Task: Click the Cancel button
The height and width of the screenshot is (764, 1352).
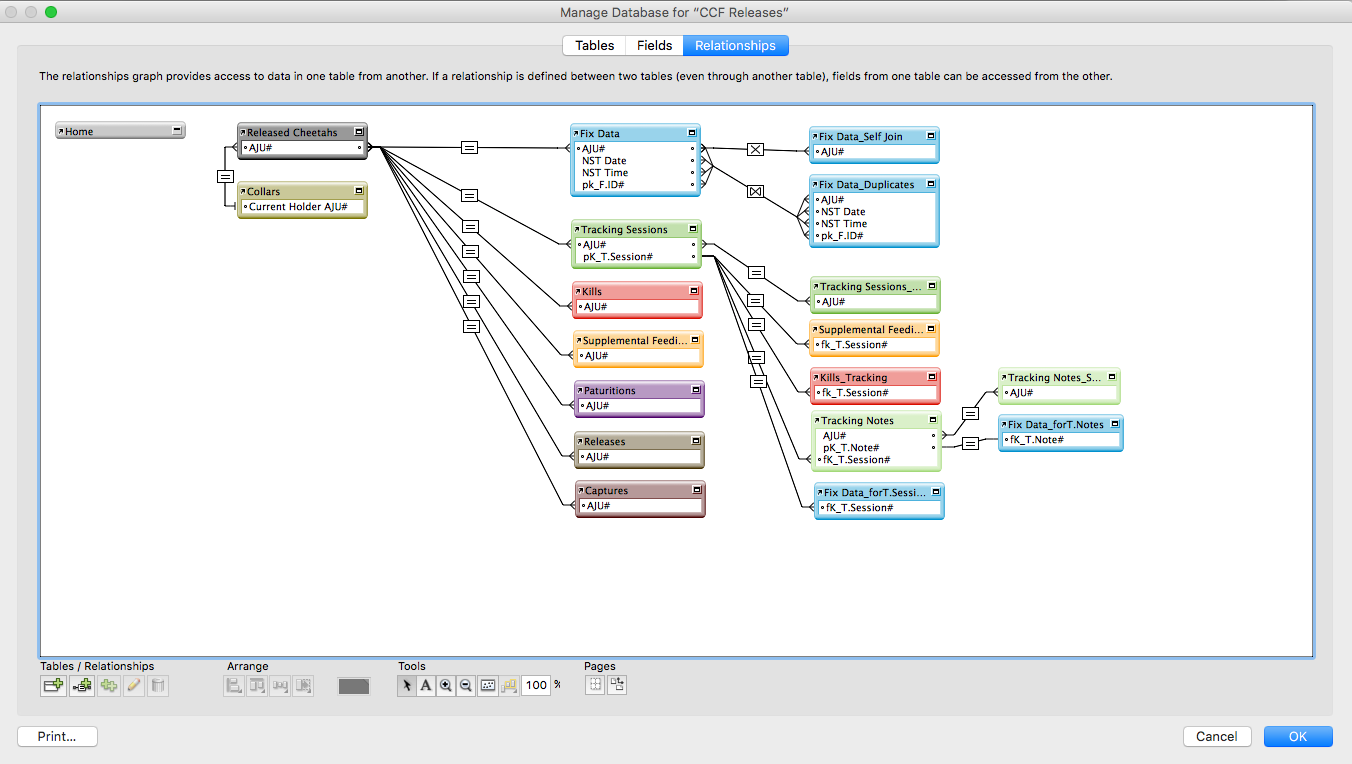Action: [x=1217, y=736]
